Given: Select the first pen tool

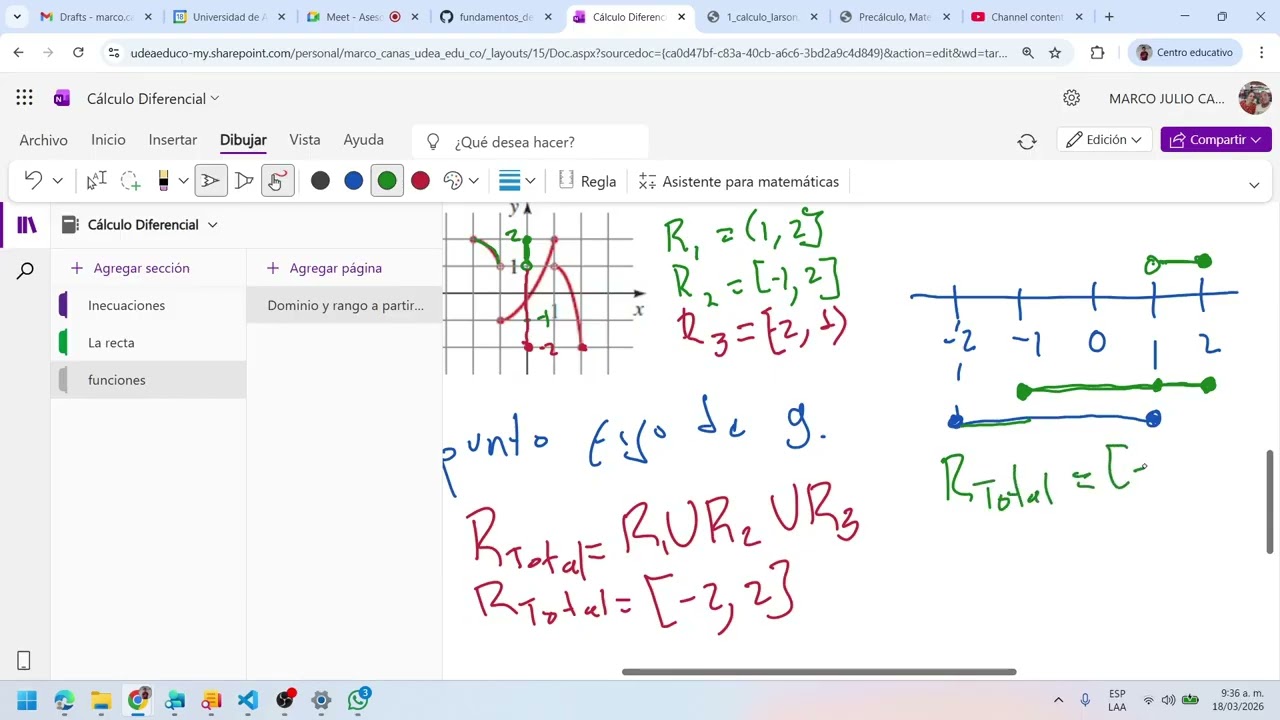Looking at the screenshot, I should 211,181.
